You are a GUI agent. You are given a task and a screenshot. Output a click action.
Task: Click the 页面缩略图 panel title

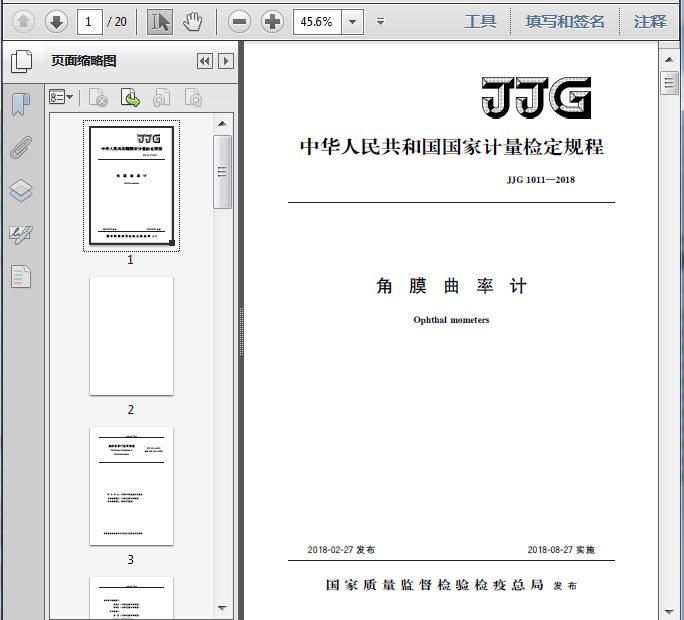(x=84, y=61)
